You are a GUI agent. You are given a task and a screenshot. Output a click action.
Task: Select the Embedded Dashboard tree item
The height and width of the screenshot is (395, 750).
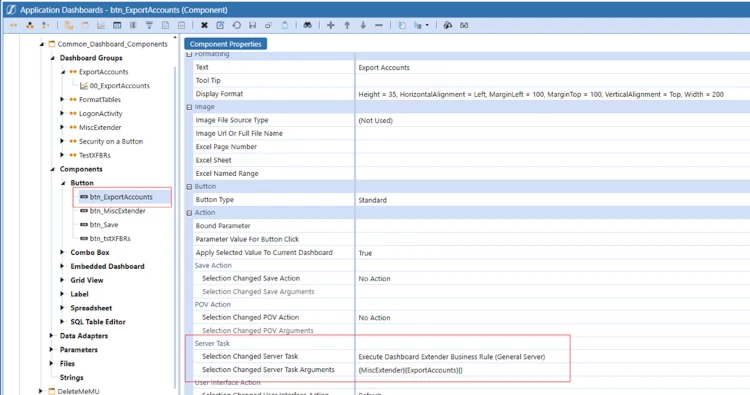point(107,266)
